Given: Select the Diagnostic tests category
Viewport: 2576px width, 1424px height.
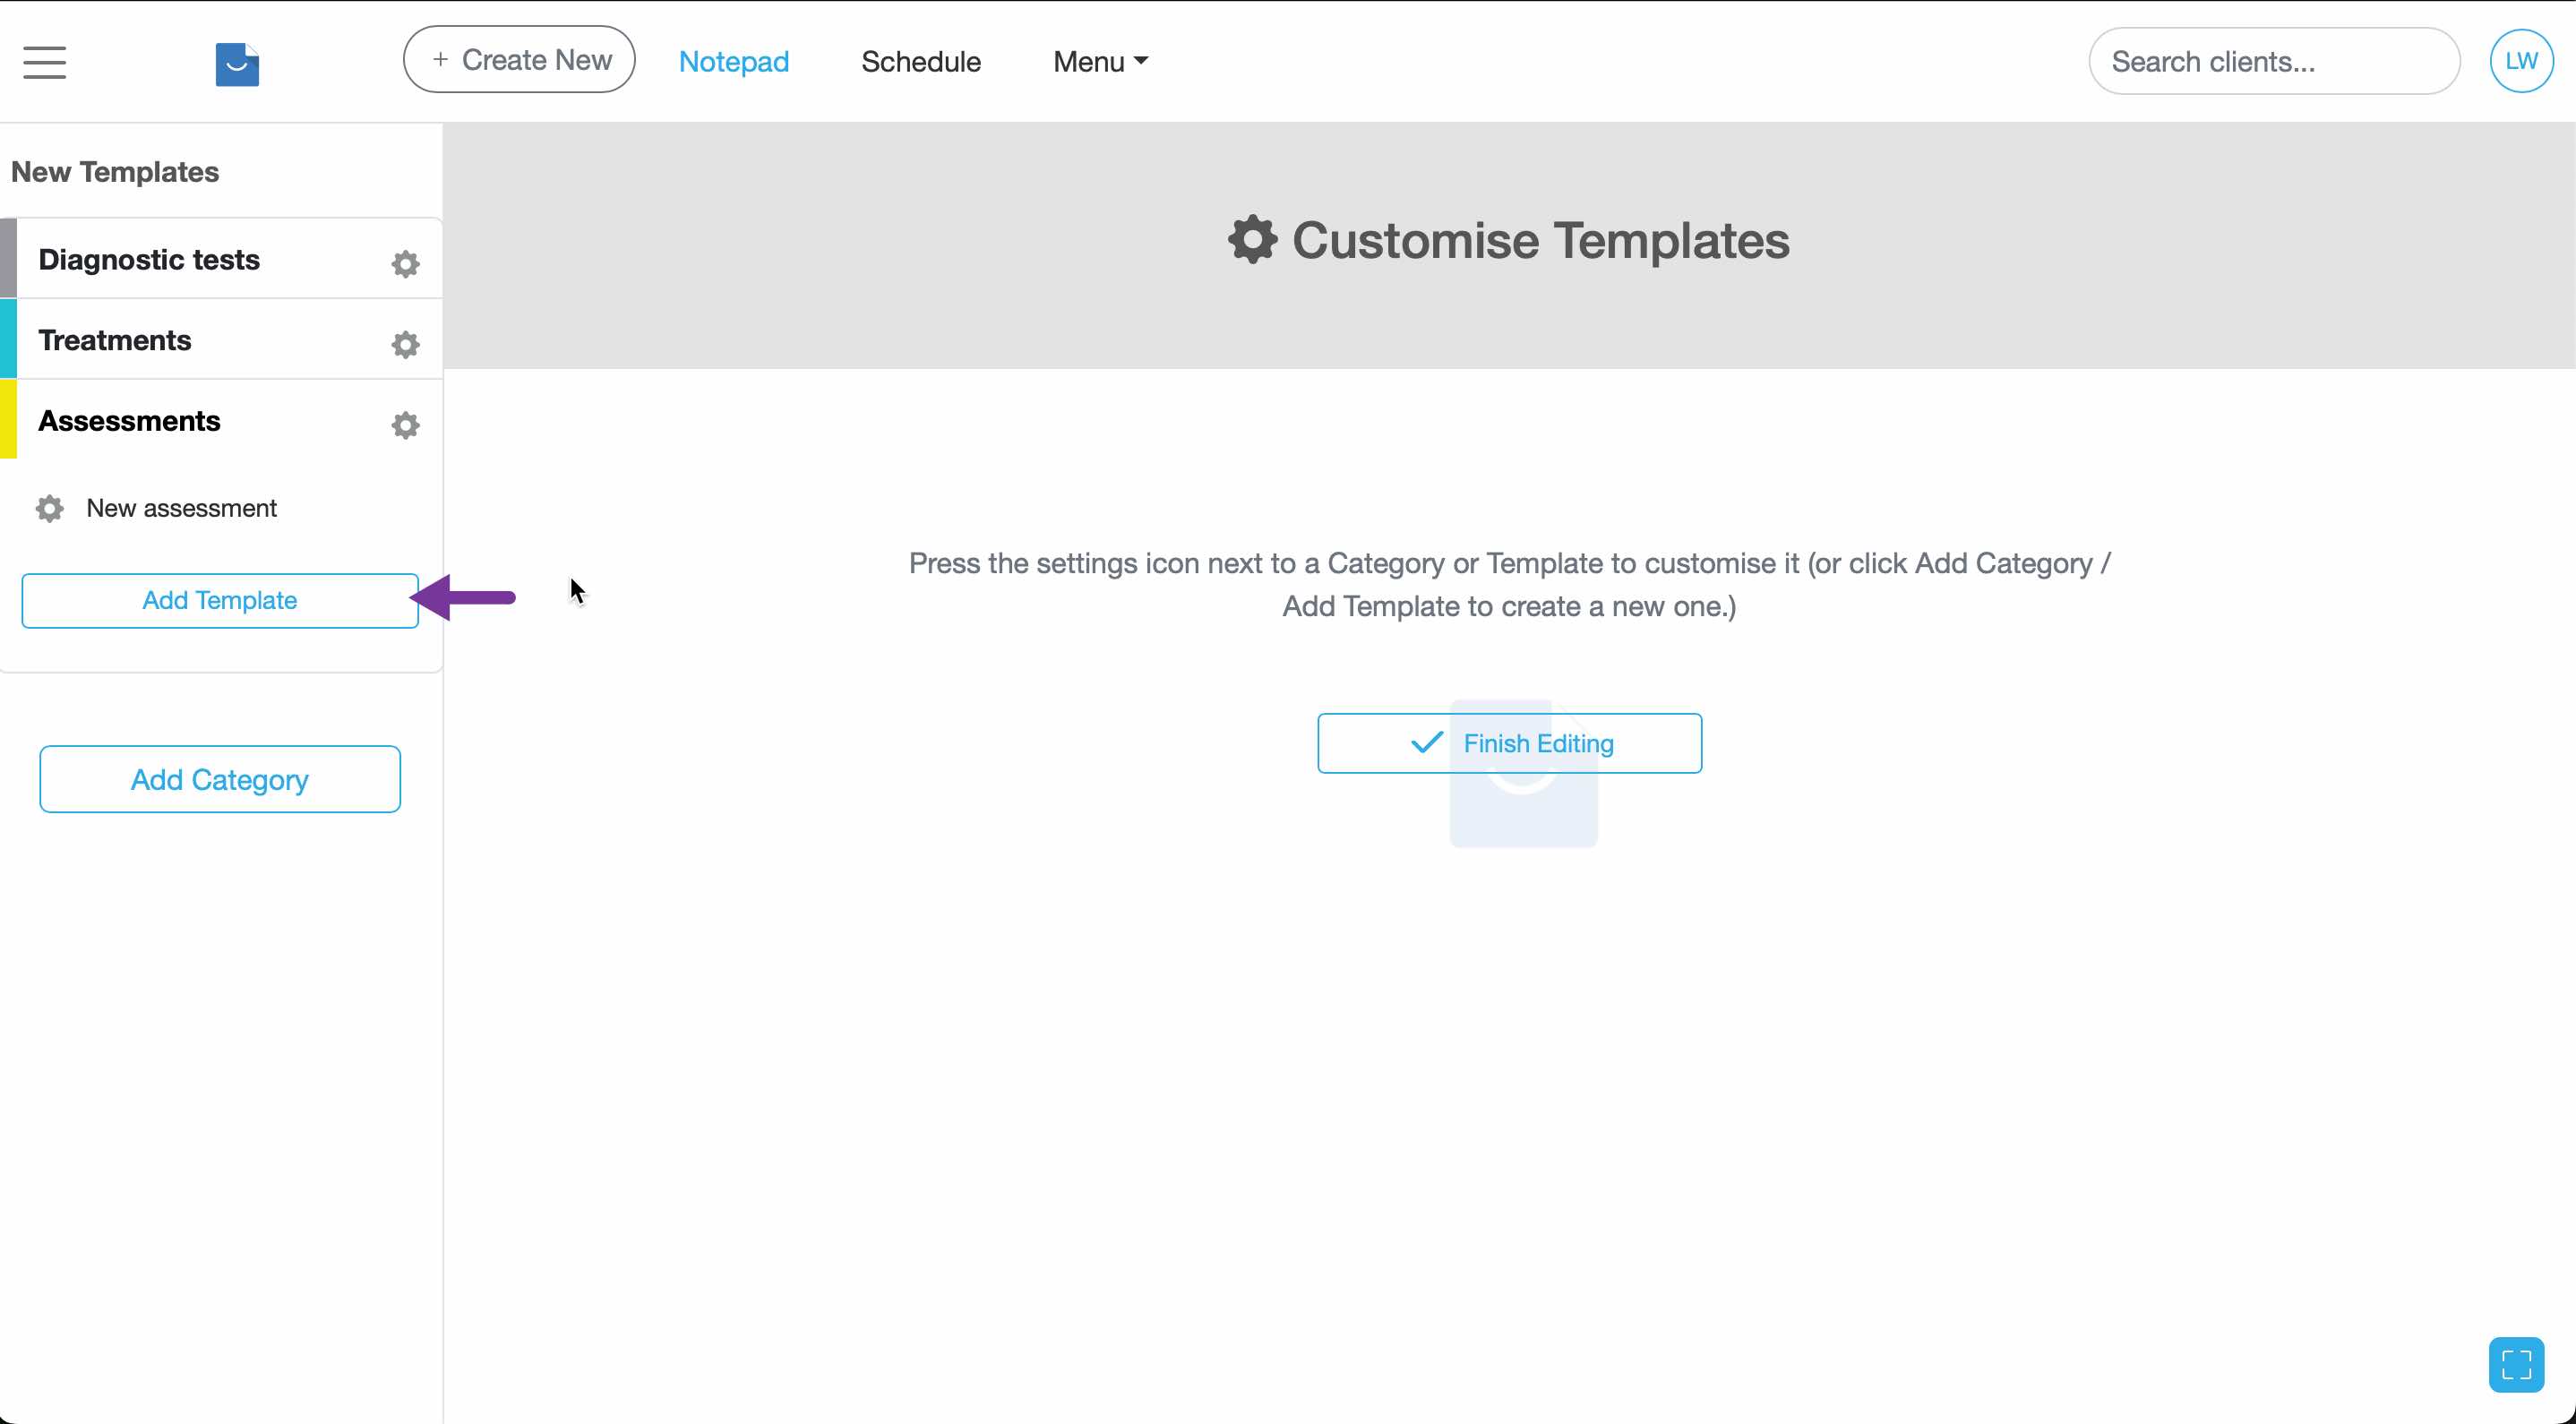Looking at the screenshot, I should [x=149, y=260].
